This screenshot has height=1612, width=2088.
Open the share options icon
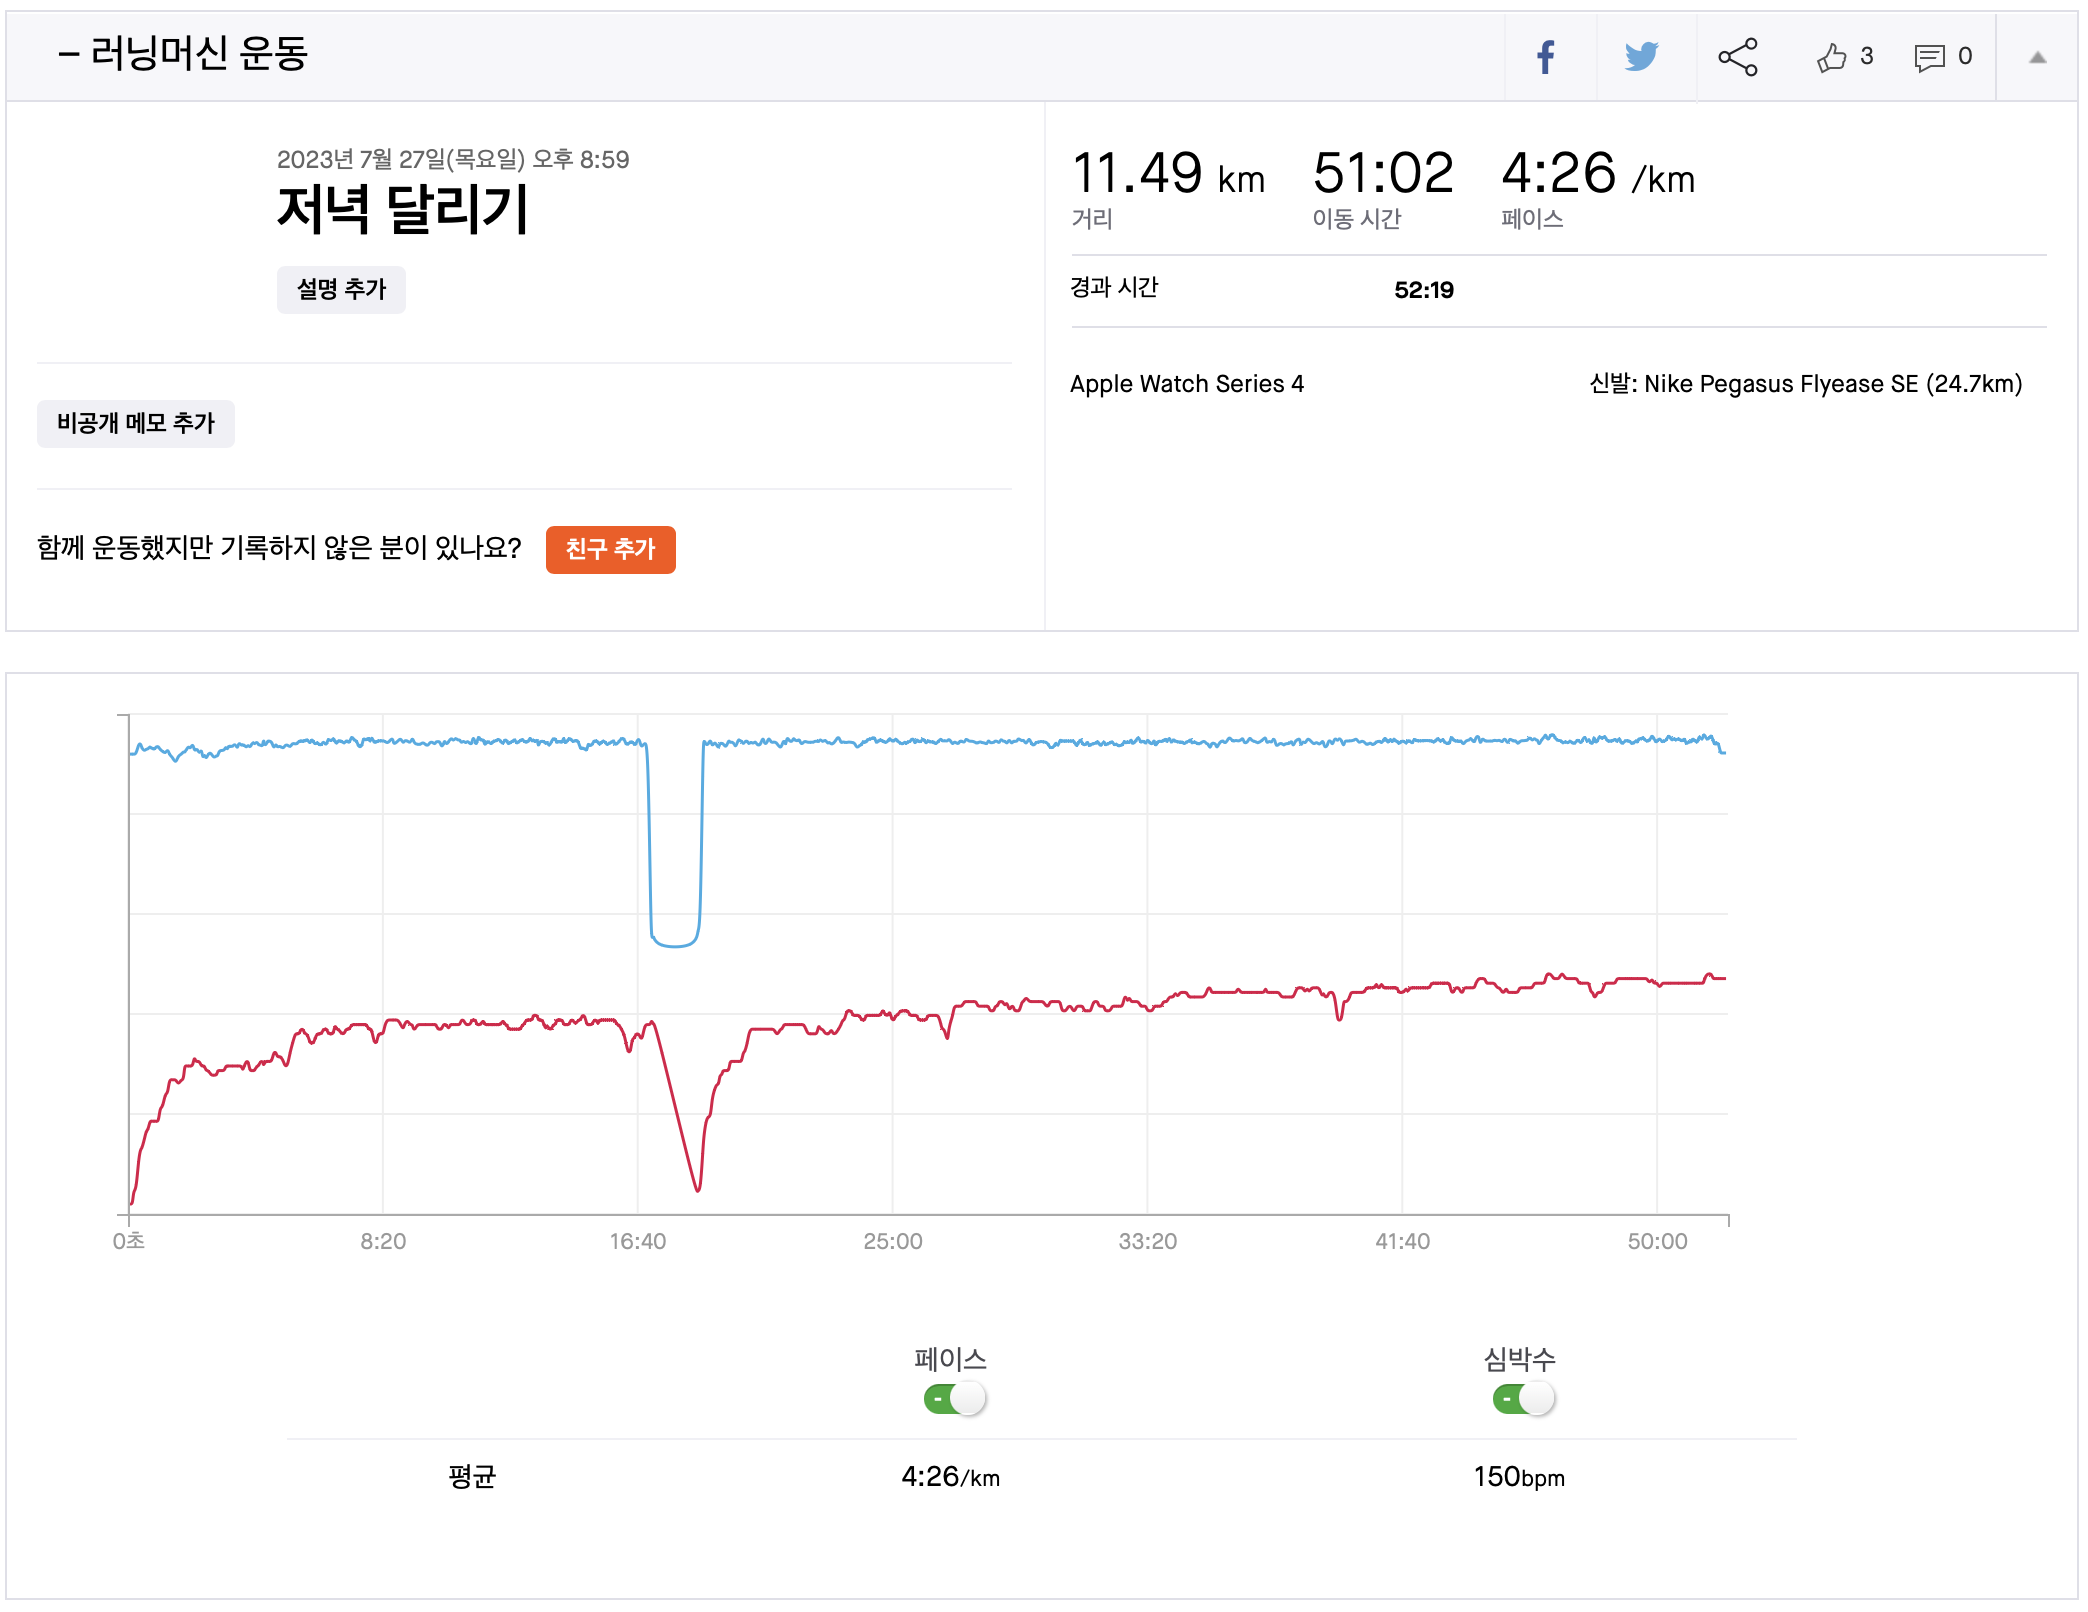1738,57
